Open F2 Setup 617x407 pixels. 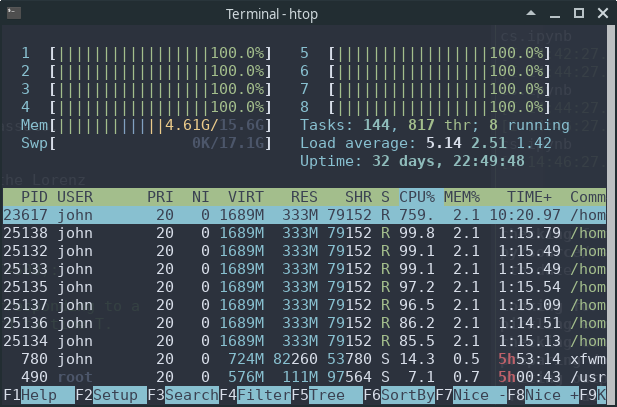[111, 395]
